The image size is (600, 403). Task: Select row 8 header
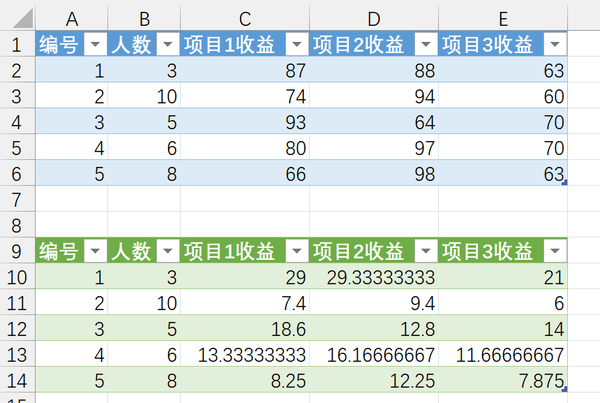pyautogui.click(x=17, y=225)
